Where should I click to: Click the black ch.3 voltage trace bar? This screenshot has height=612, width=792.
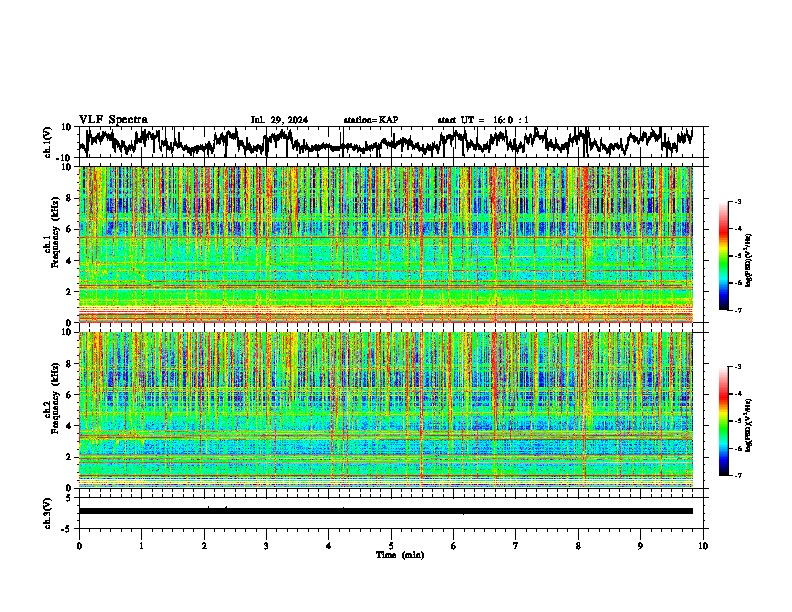[386, 511]
